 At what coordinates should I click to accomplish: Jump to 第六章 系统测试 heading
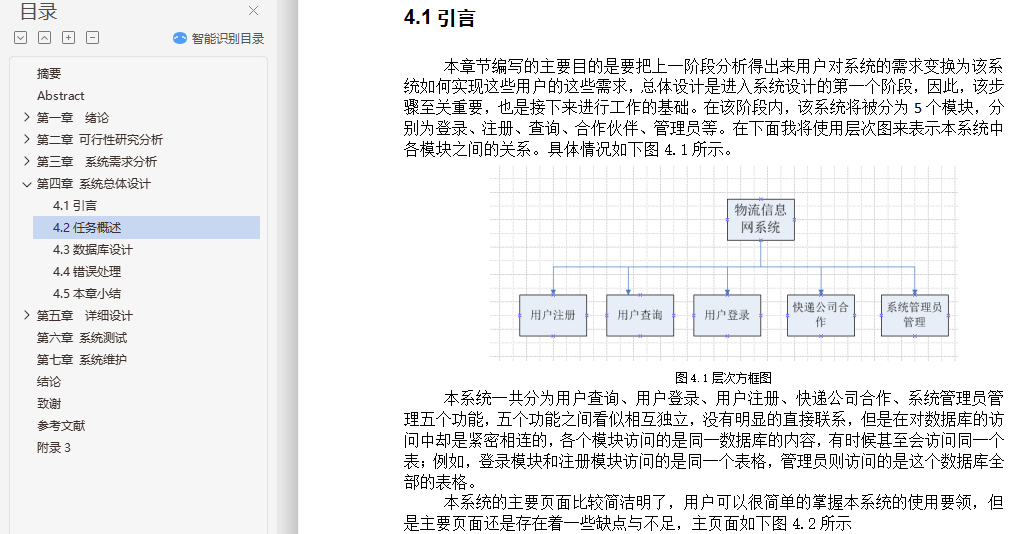[81, 338]
